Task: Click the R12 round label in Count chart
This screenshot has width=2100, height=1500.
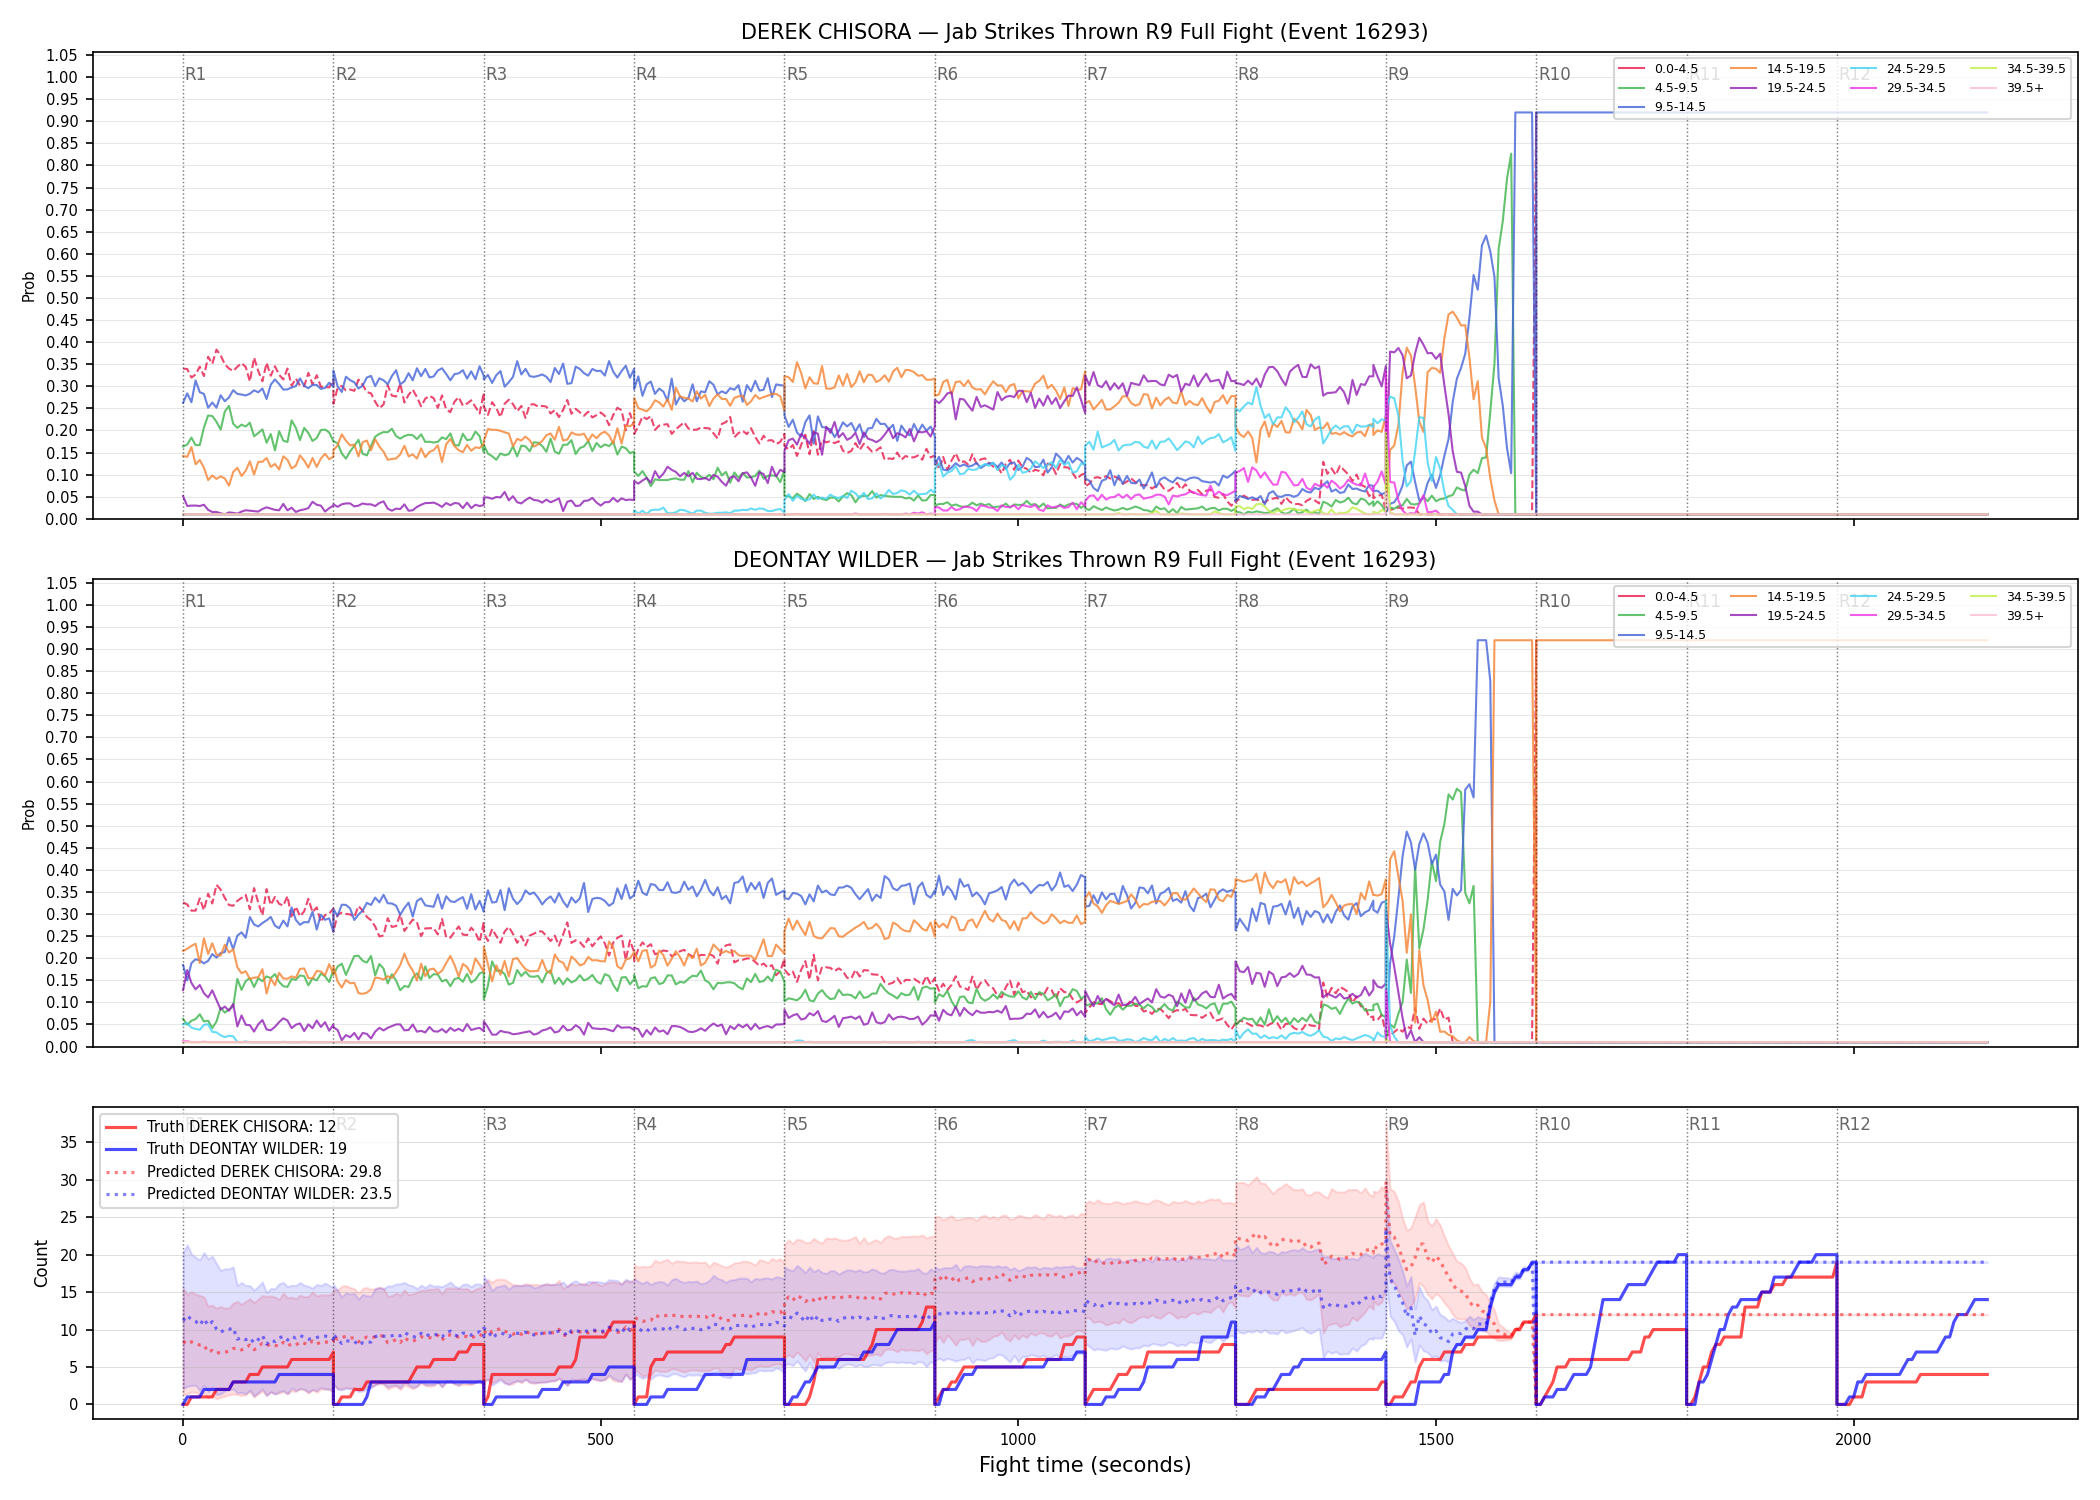Action: tap(1855, 1124)
